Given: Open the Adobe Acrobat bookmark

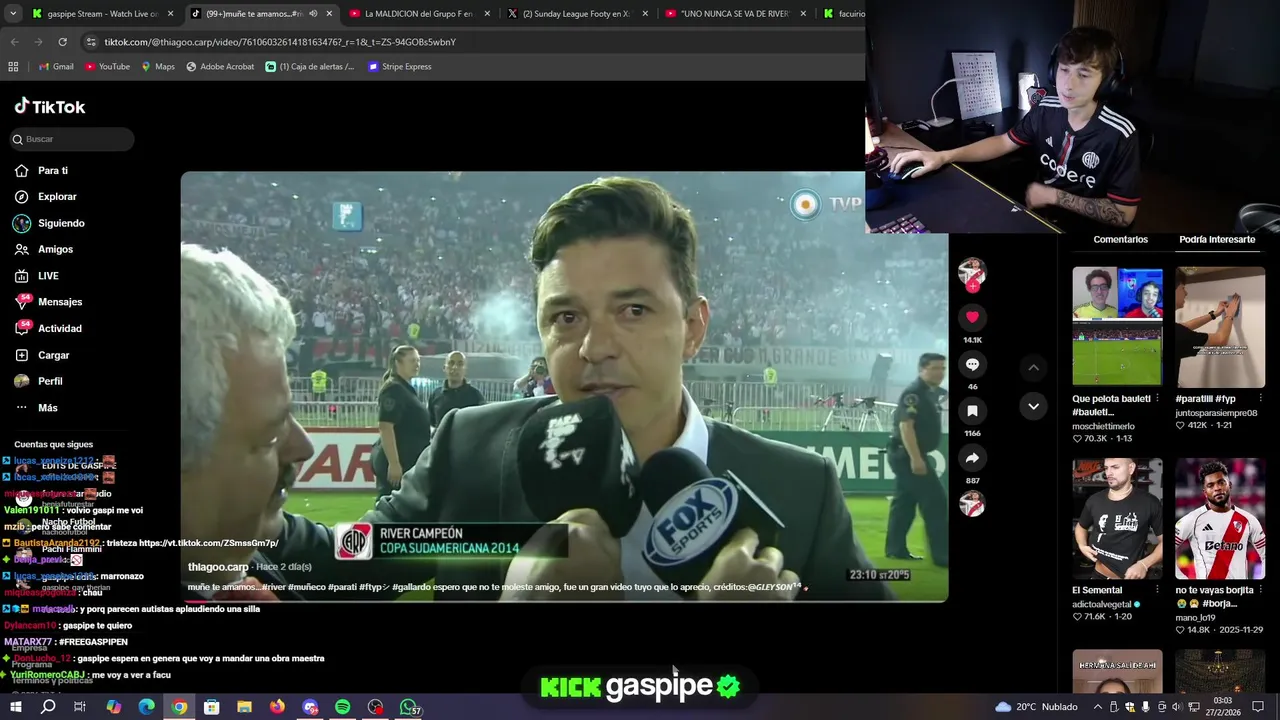Looking at the screenshot, I should coord(220,67).
